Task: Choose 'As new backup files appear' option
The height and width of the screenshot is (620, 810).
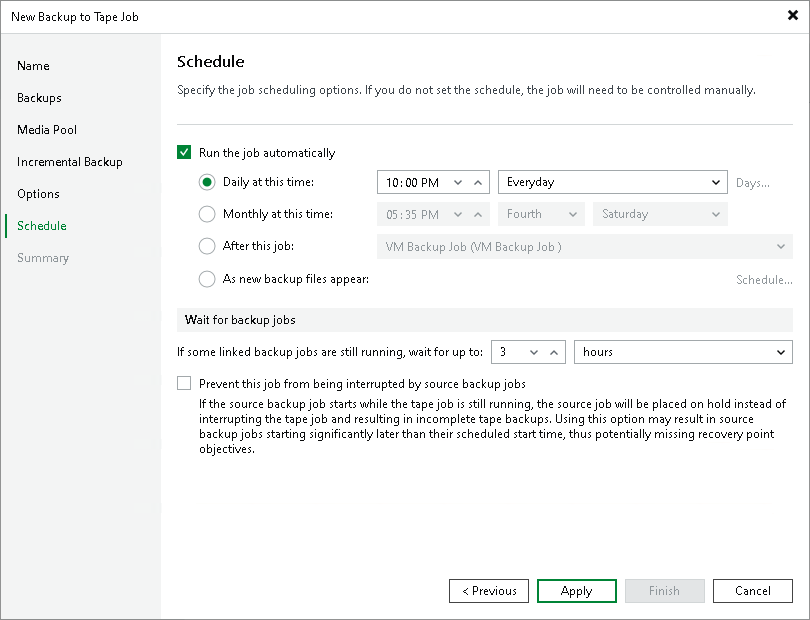Action: coord(207,279)
